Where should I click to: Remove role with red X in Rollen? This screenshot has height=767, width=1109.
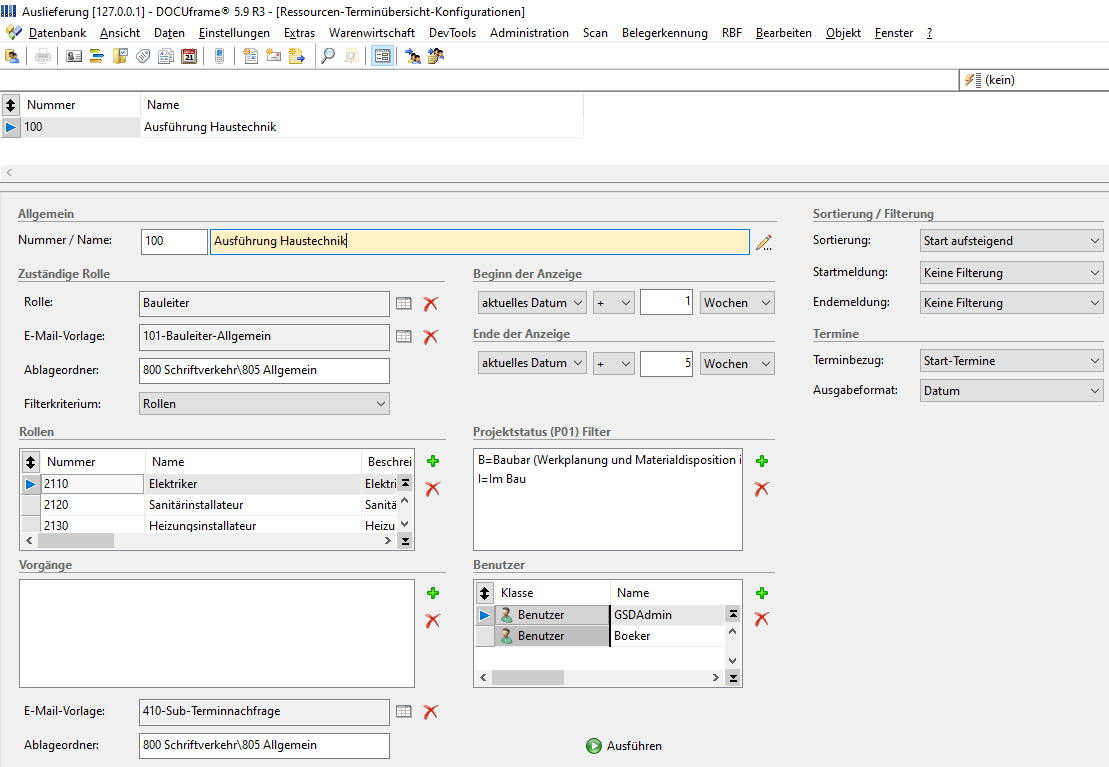click(x=433, y=488)
